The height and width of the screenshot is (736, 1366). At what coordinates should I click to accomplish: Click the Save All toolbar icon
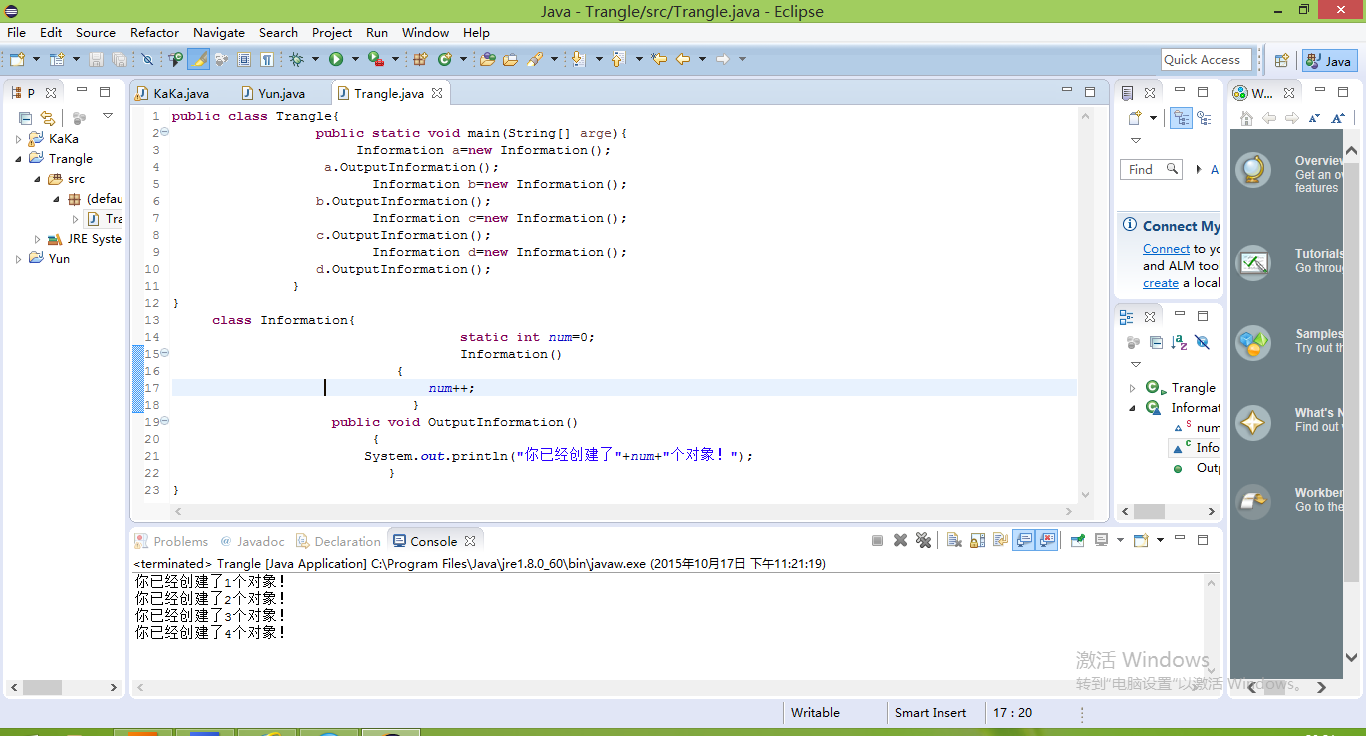click(119, 60)
